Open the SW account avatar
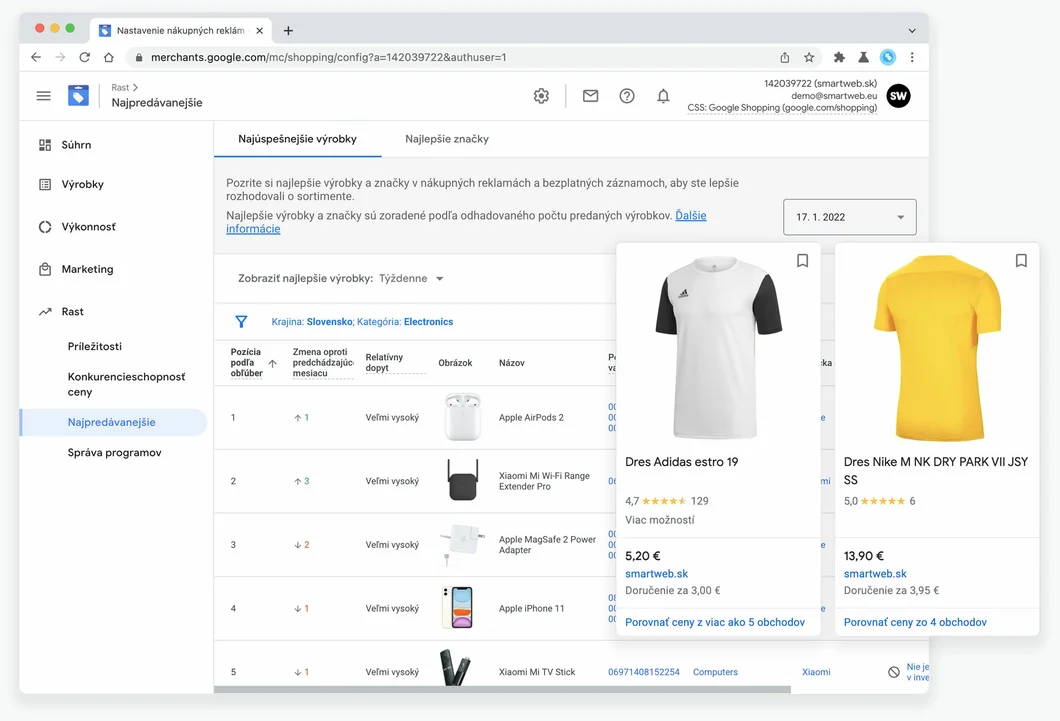Image resolution: width=1060 pixels, height=721 pixels. 898,96
